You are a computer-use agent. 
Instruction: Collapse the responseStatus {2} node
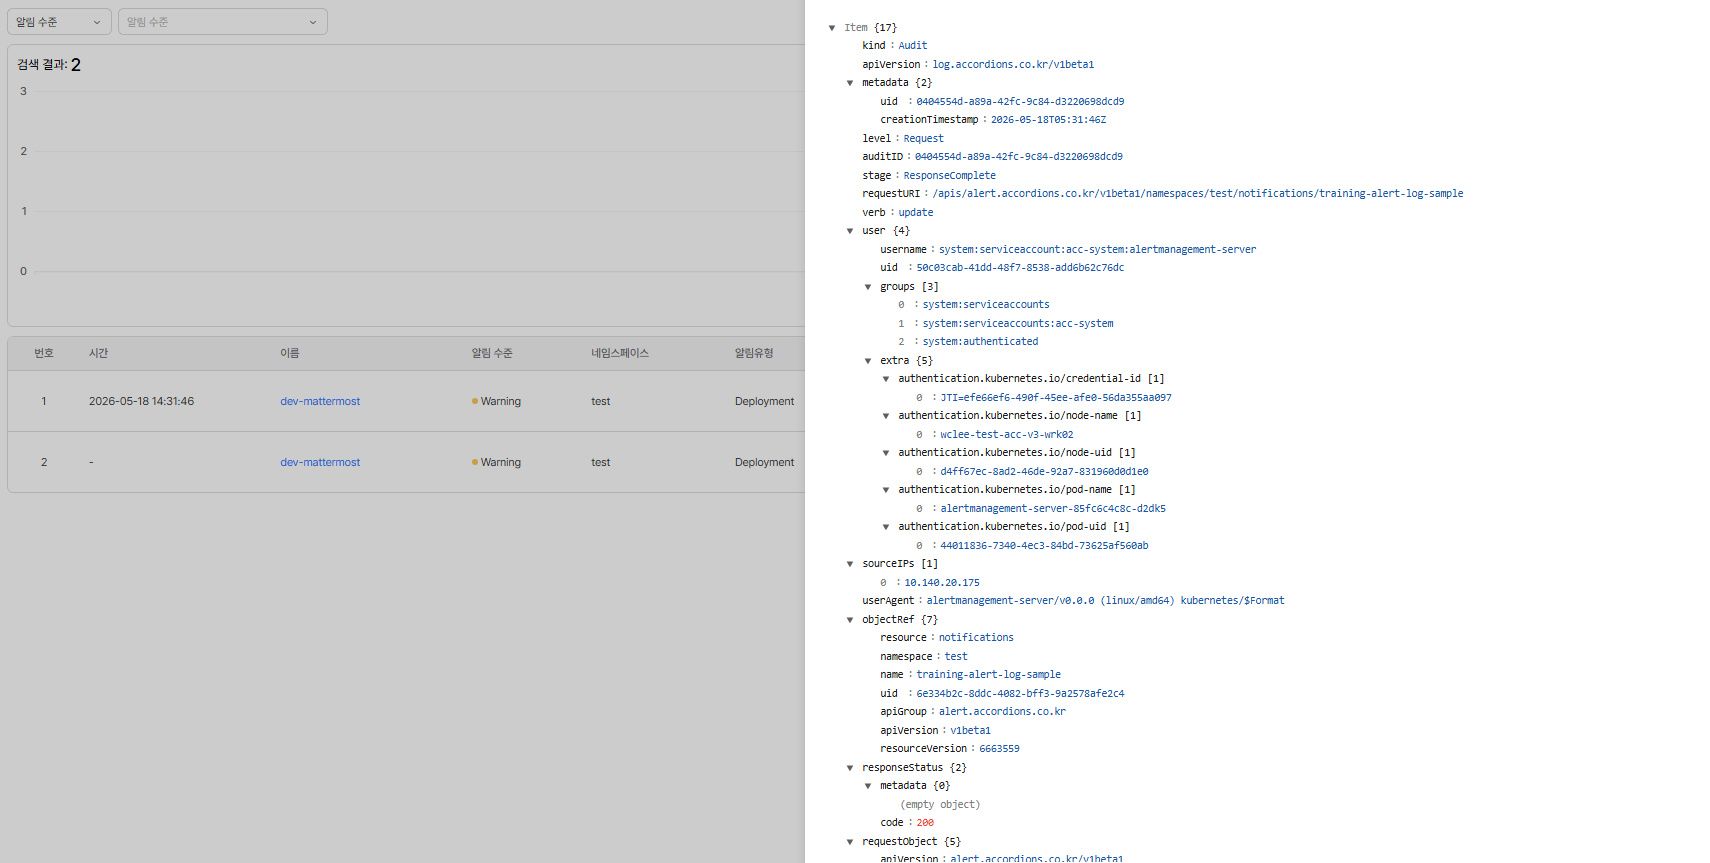850,768
